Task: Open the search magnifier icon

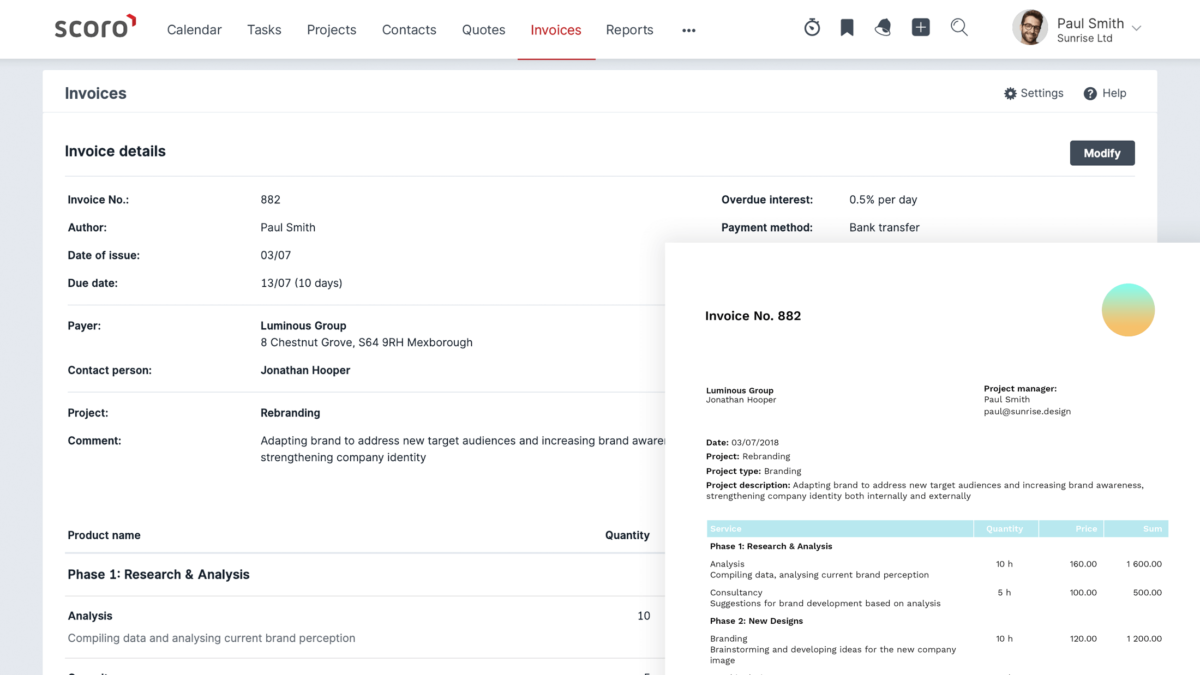Action: 959,28
